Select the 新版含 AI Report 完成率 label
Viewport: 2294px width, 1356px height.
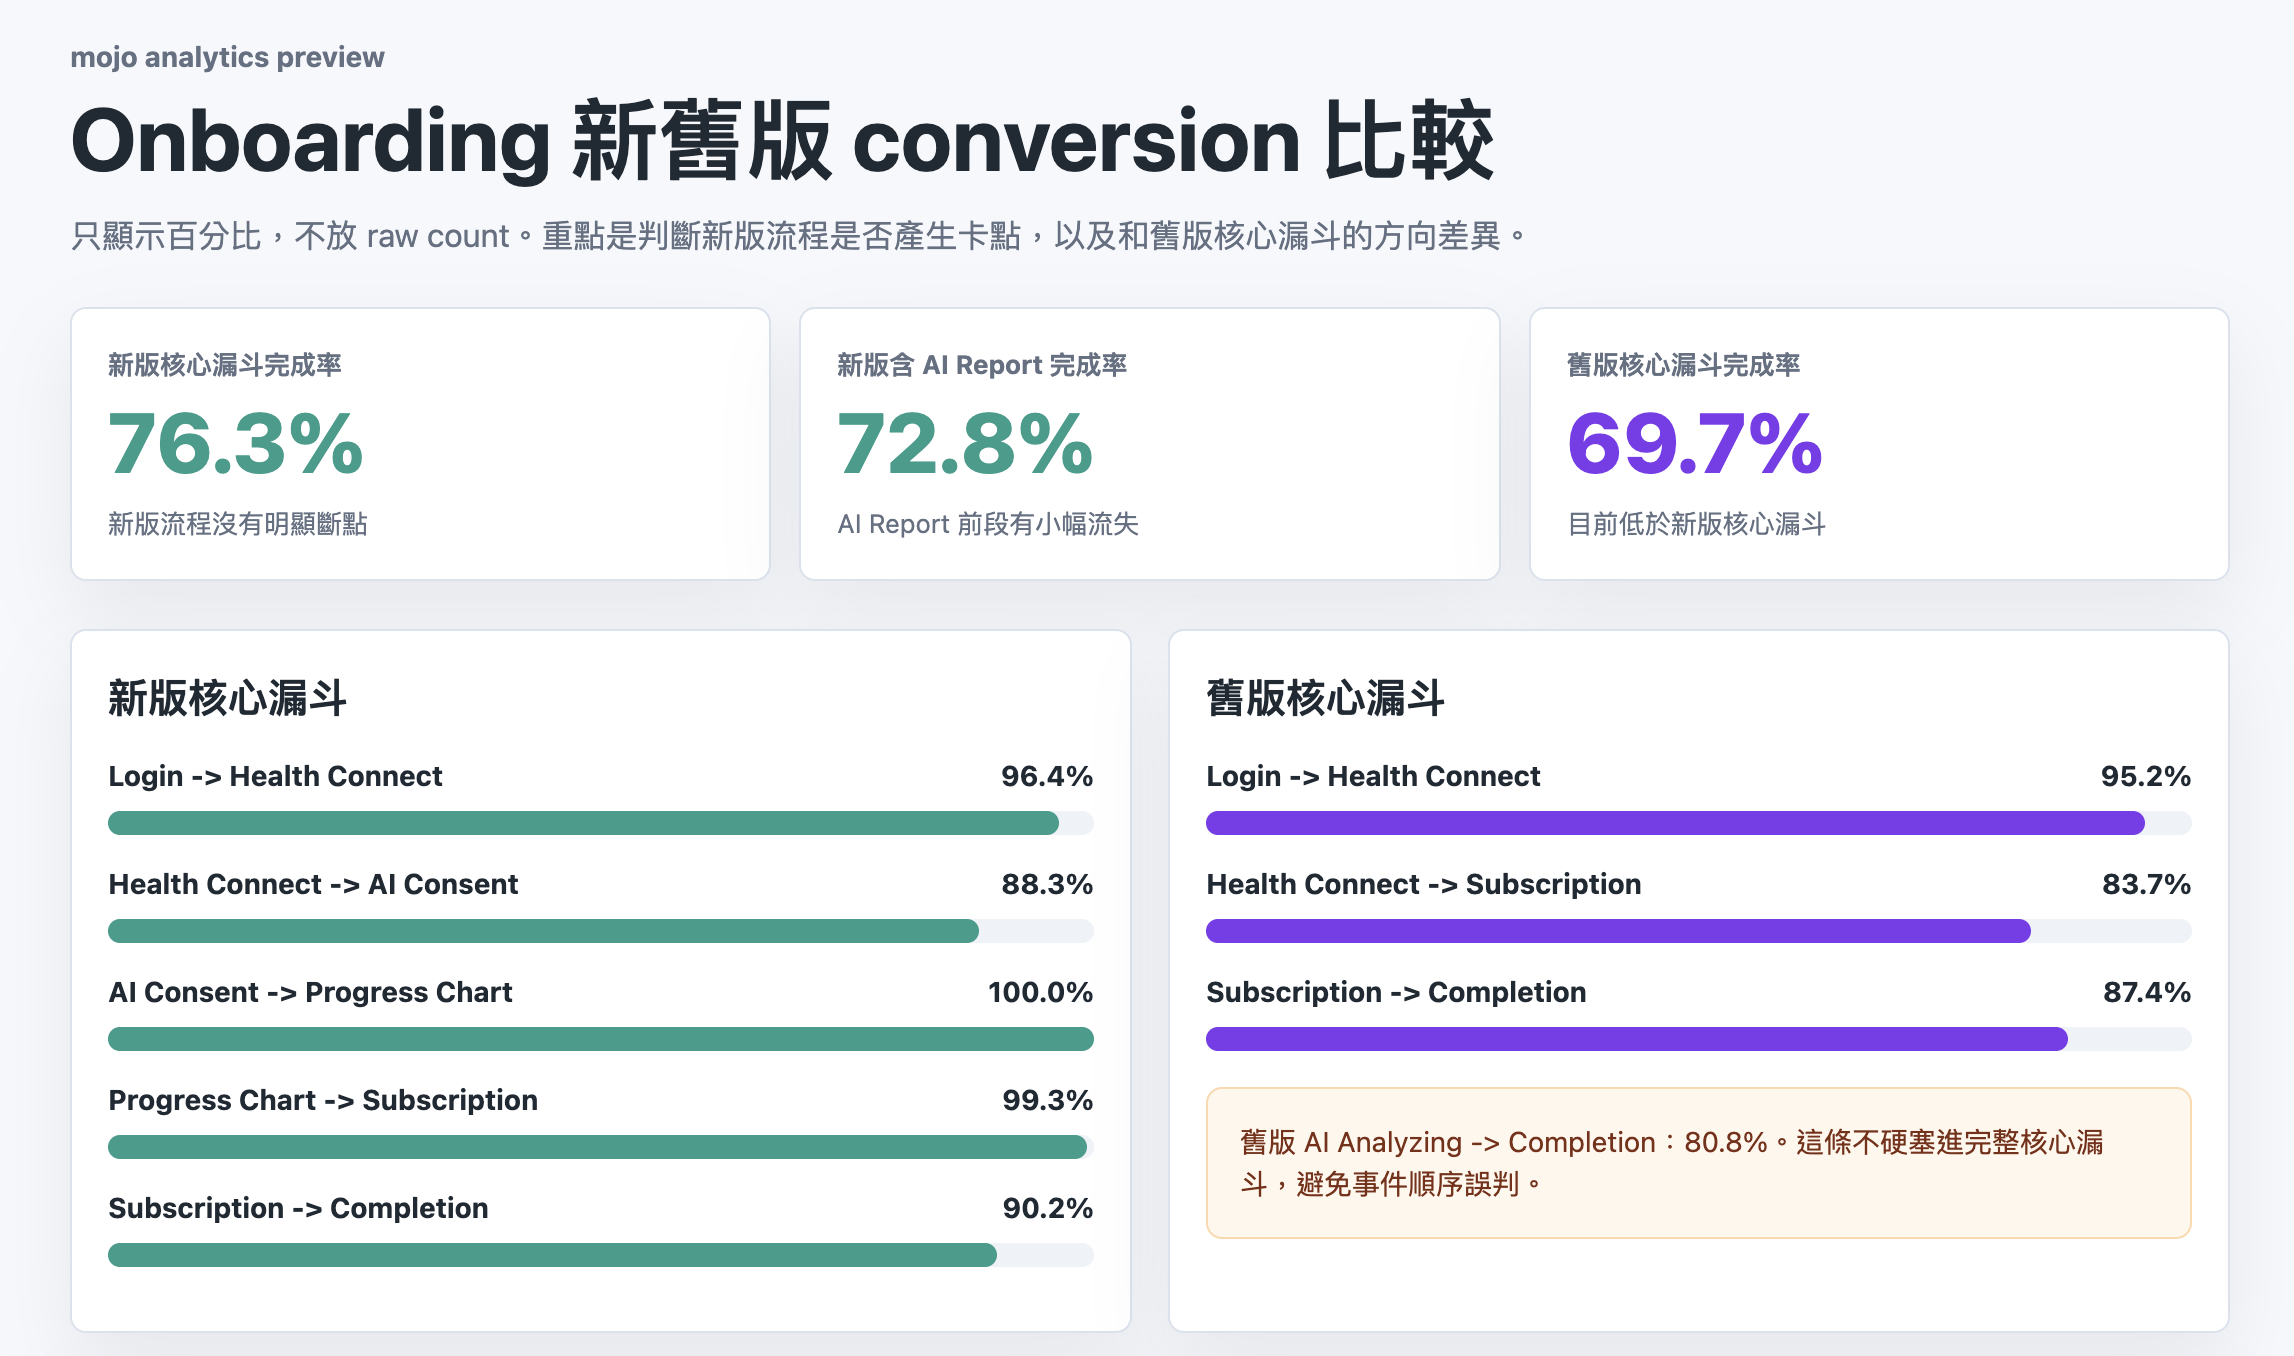[982, 365]
